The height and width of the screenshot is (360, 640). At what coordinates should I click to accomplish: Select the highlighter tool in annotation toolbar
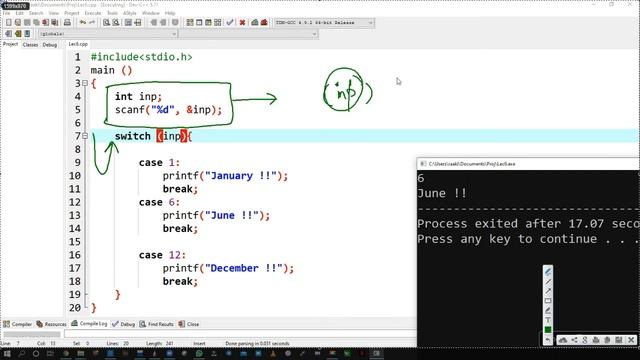pyautogui.click(x=548, y=310)
